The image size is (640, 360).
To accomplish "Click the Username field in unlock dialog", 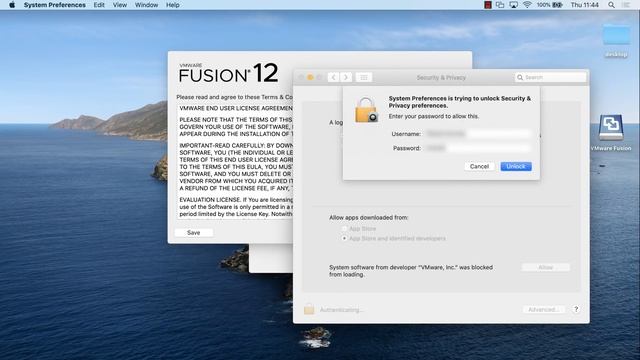I will click(x=478, y=133).
